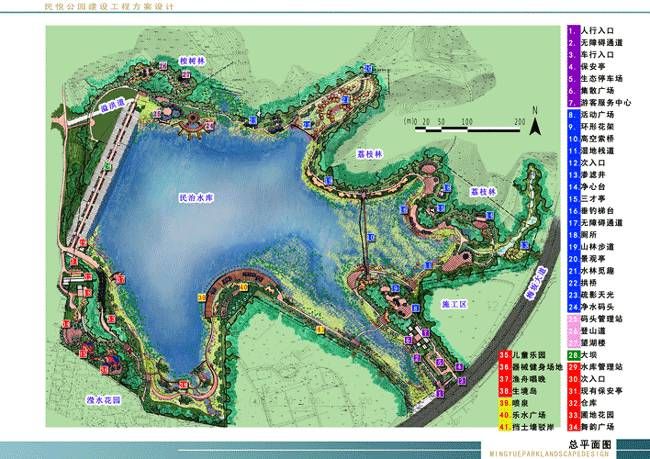Click legend entry 集散广场
The height and width of the screenshot is (459, 650).
[592, 91]
